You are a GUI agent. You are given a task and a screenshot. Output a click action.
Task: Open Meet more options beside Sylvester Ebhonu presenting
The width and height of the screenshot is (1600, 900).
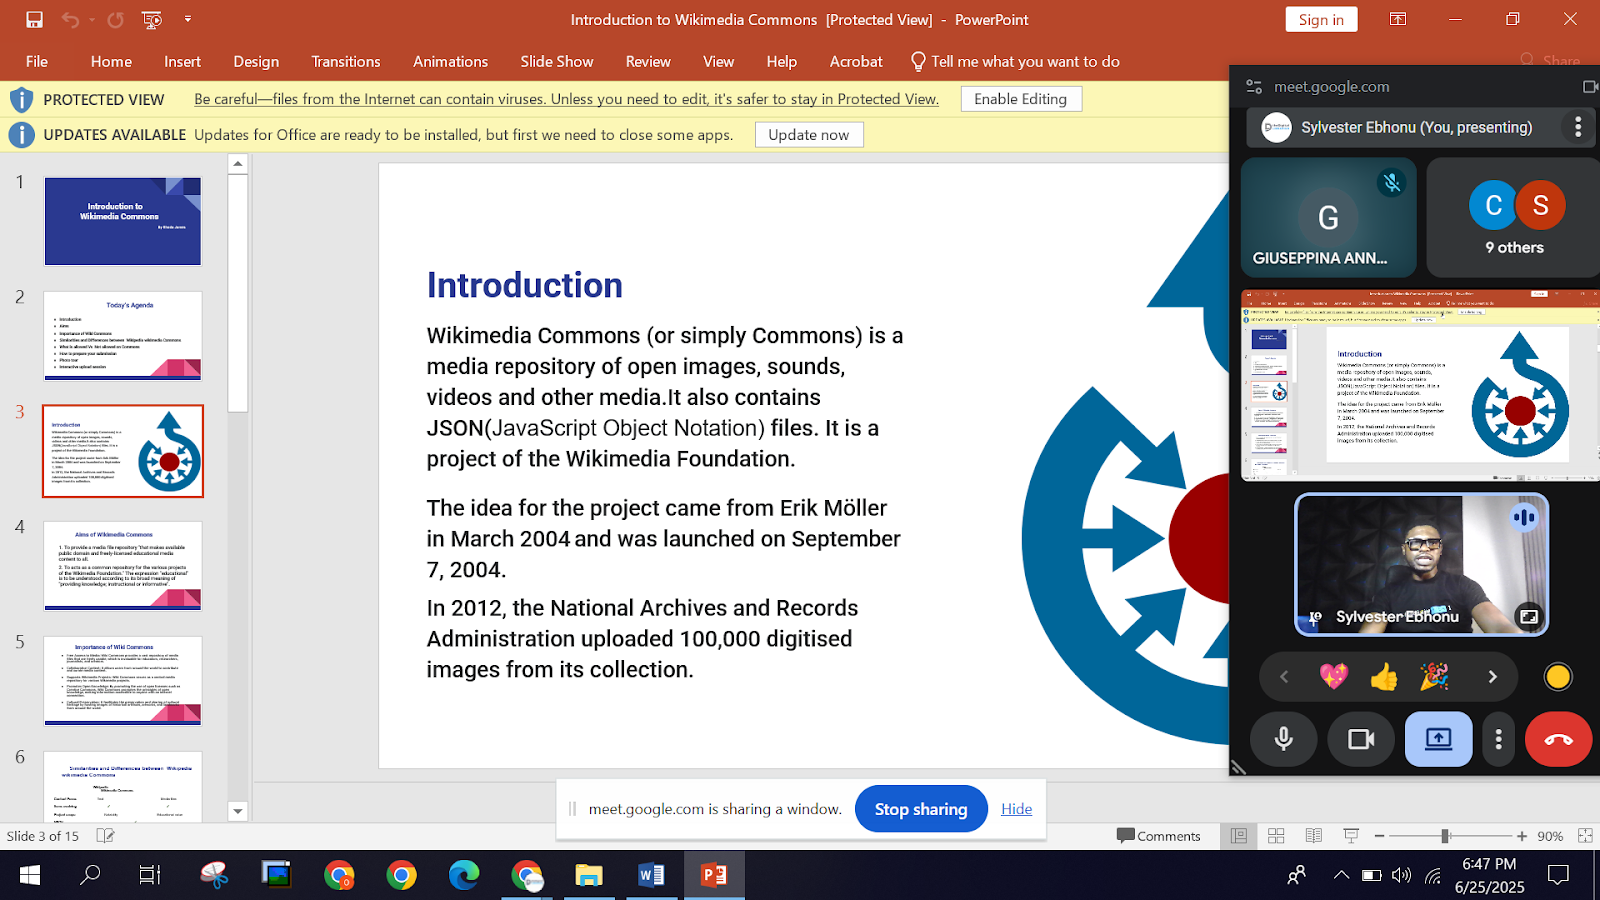click(x=1578, y=127)
